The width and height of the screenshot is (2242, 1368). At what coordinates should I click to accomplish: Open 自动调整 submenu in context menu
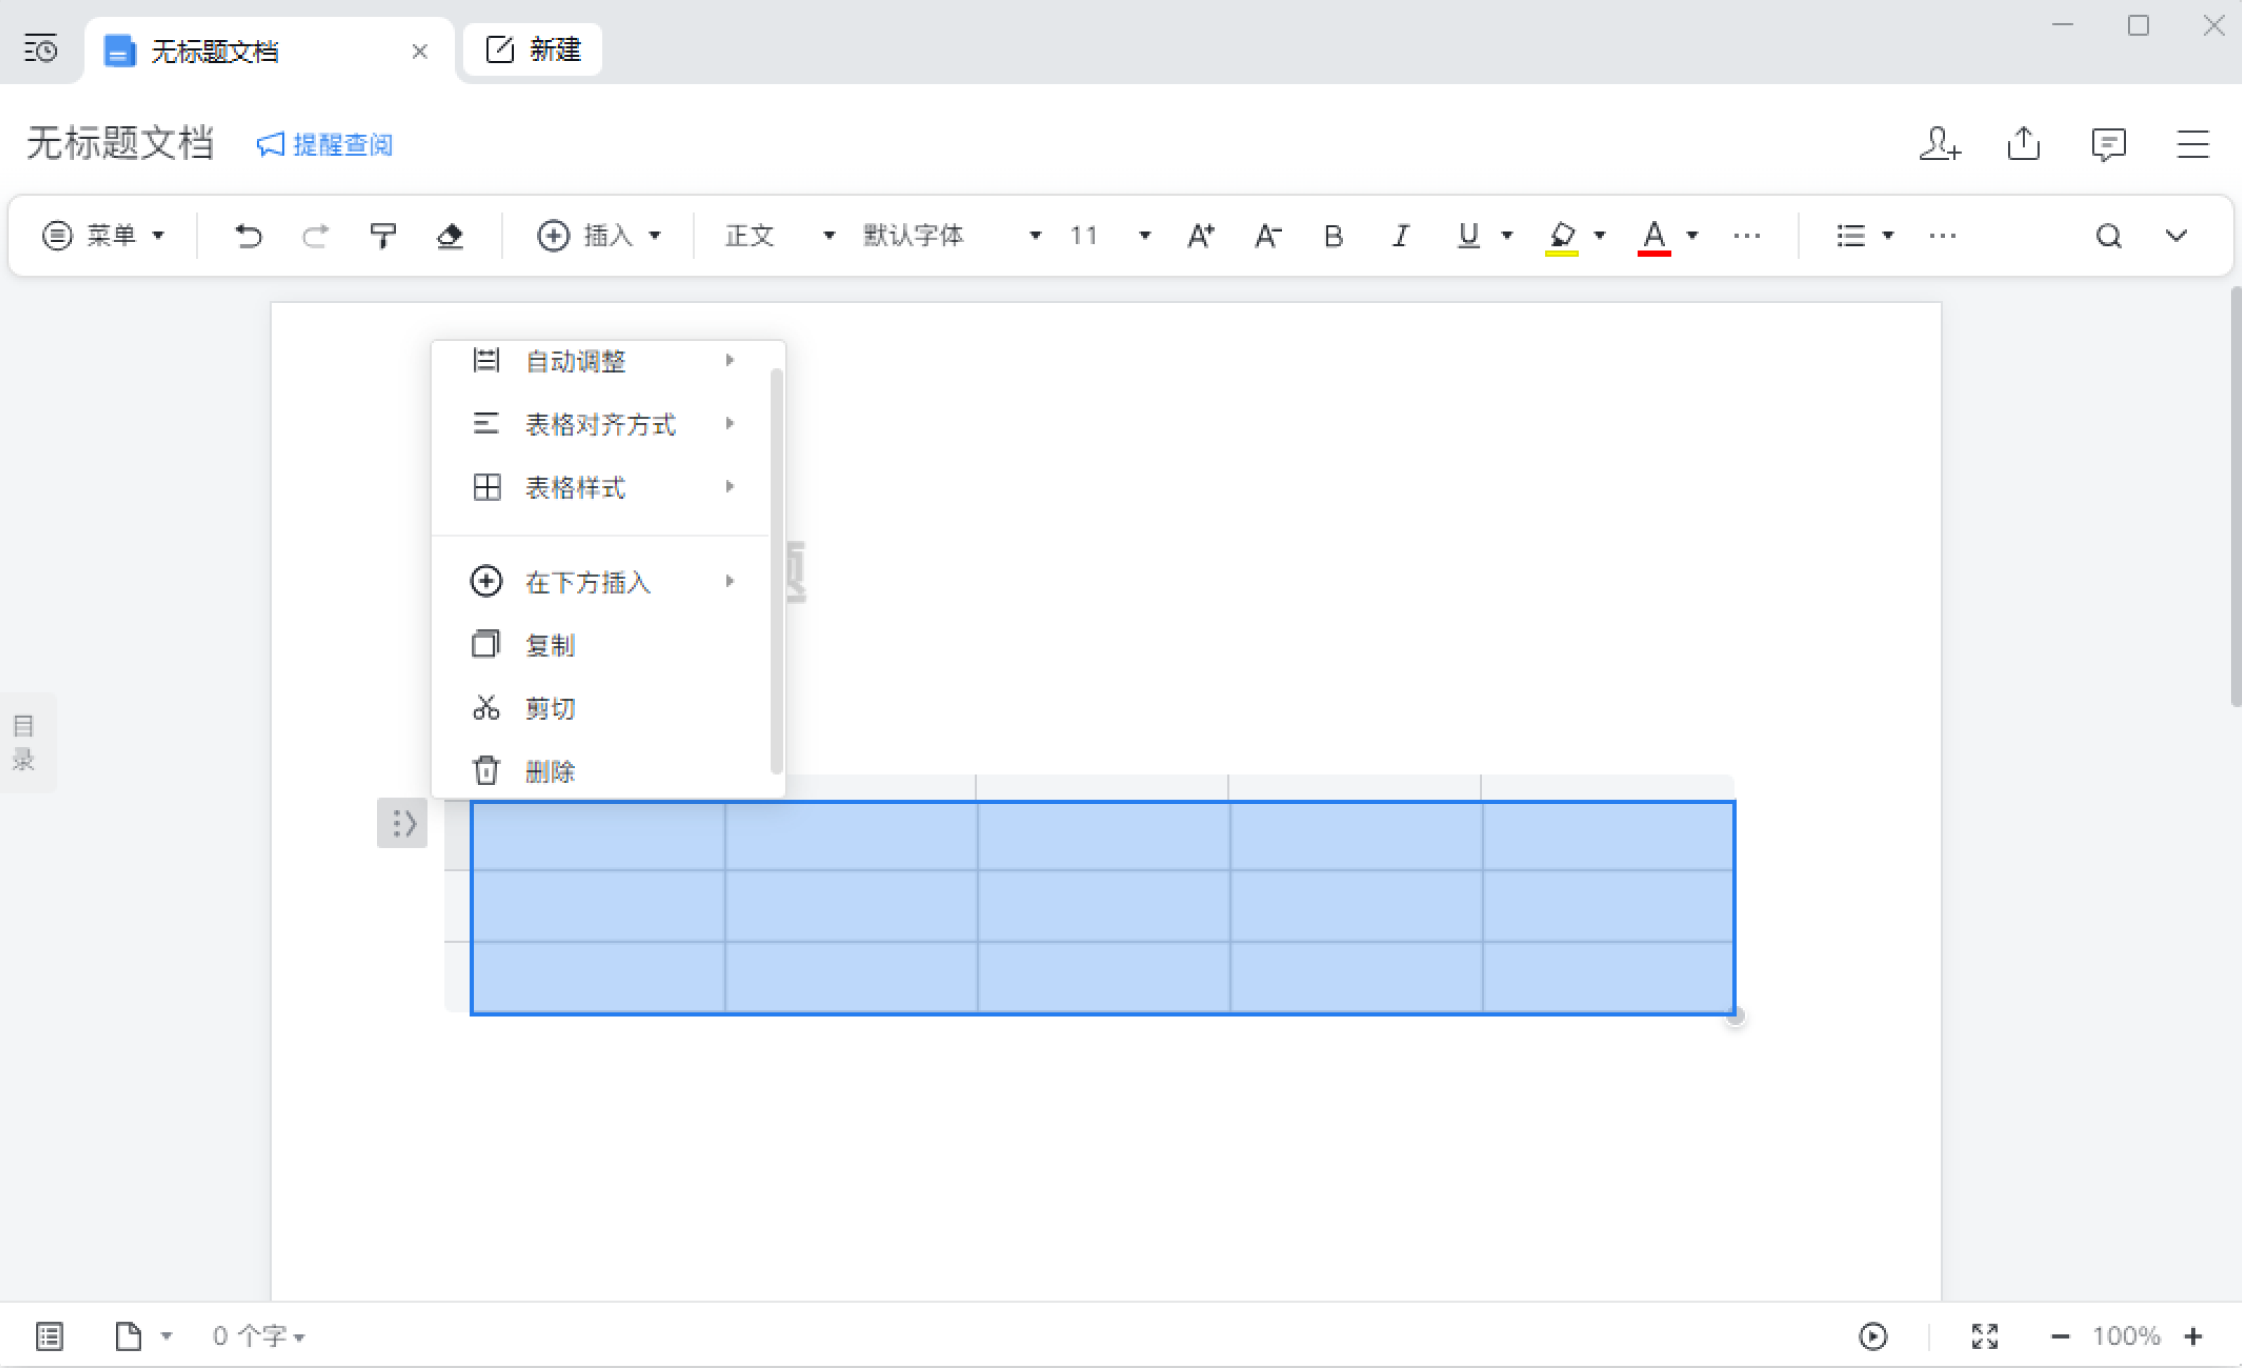coord(602,361)
